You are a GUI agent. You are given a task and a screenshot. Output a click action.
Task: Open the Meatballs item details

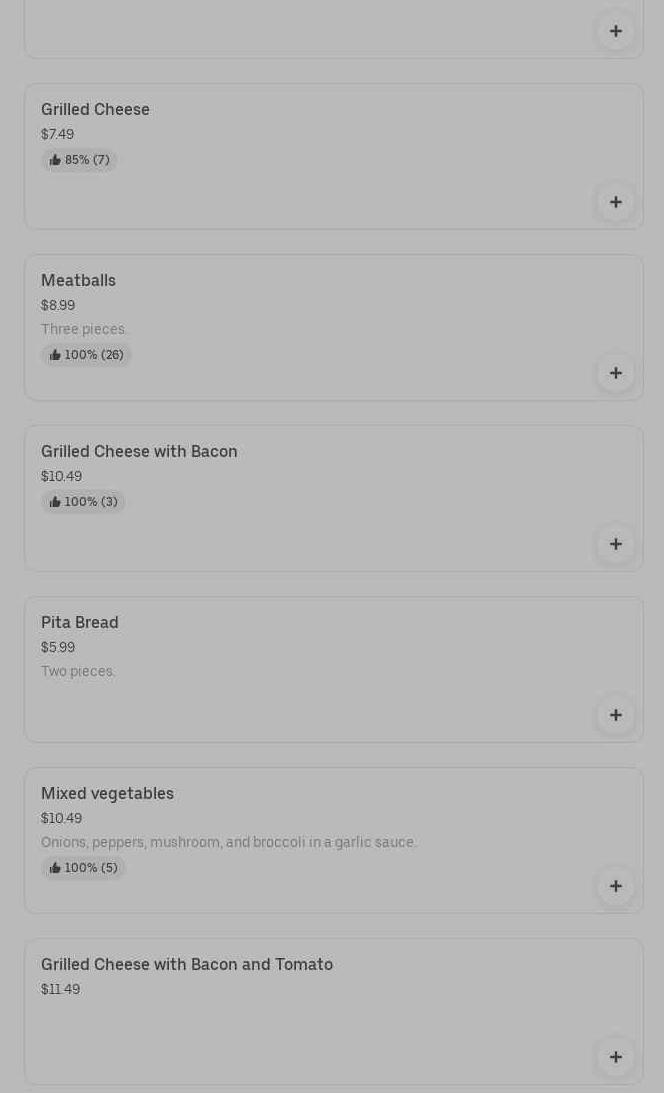[x=78, y=281]
